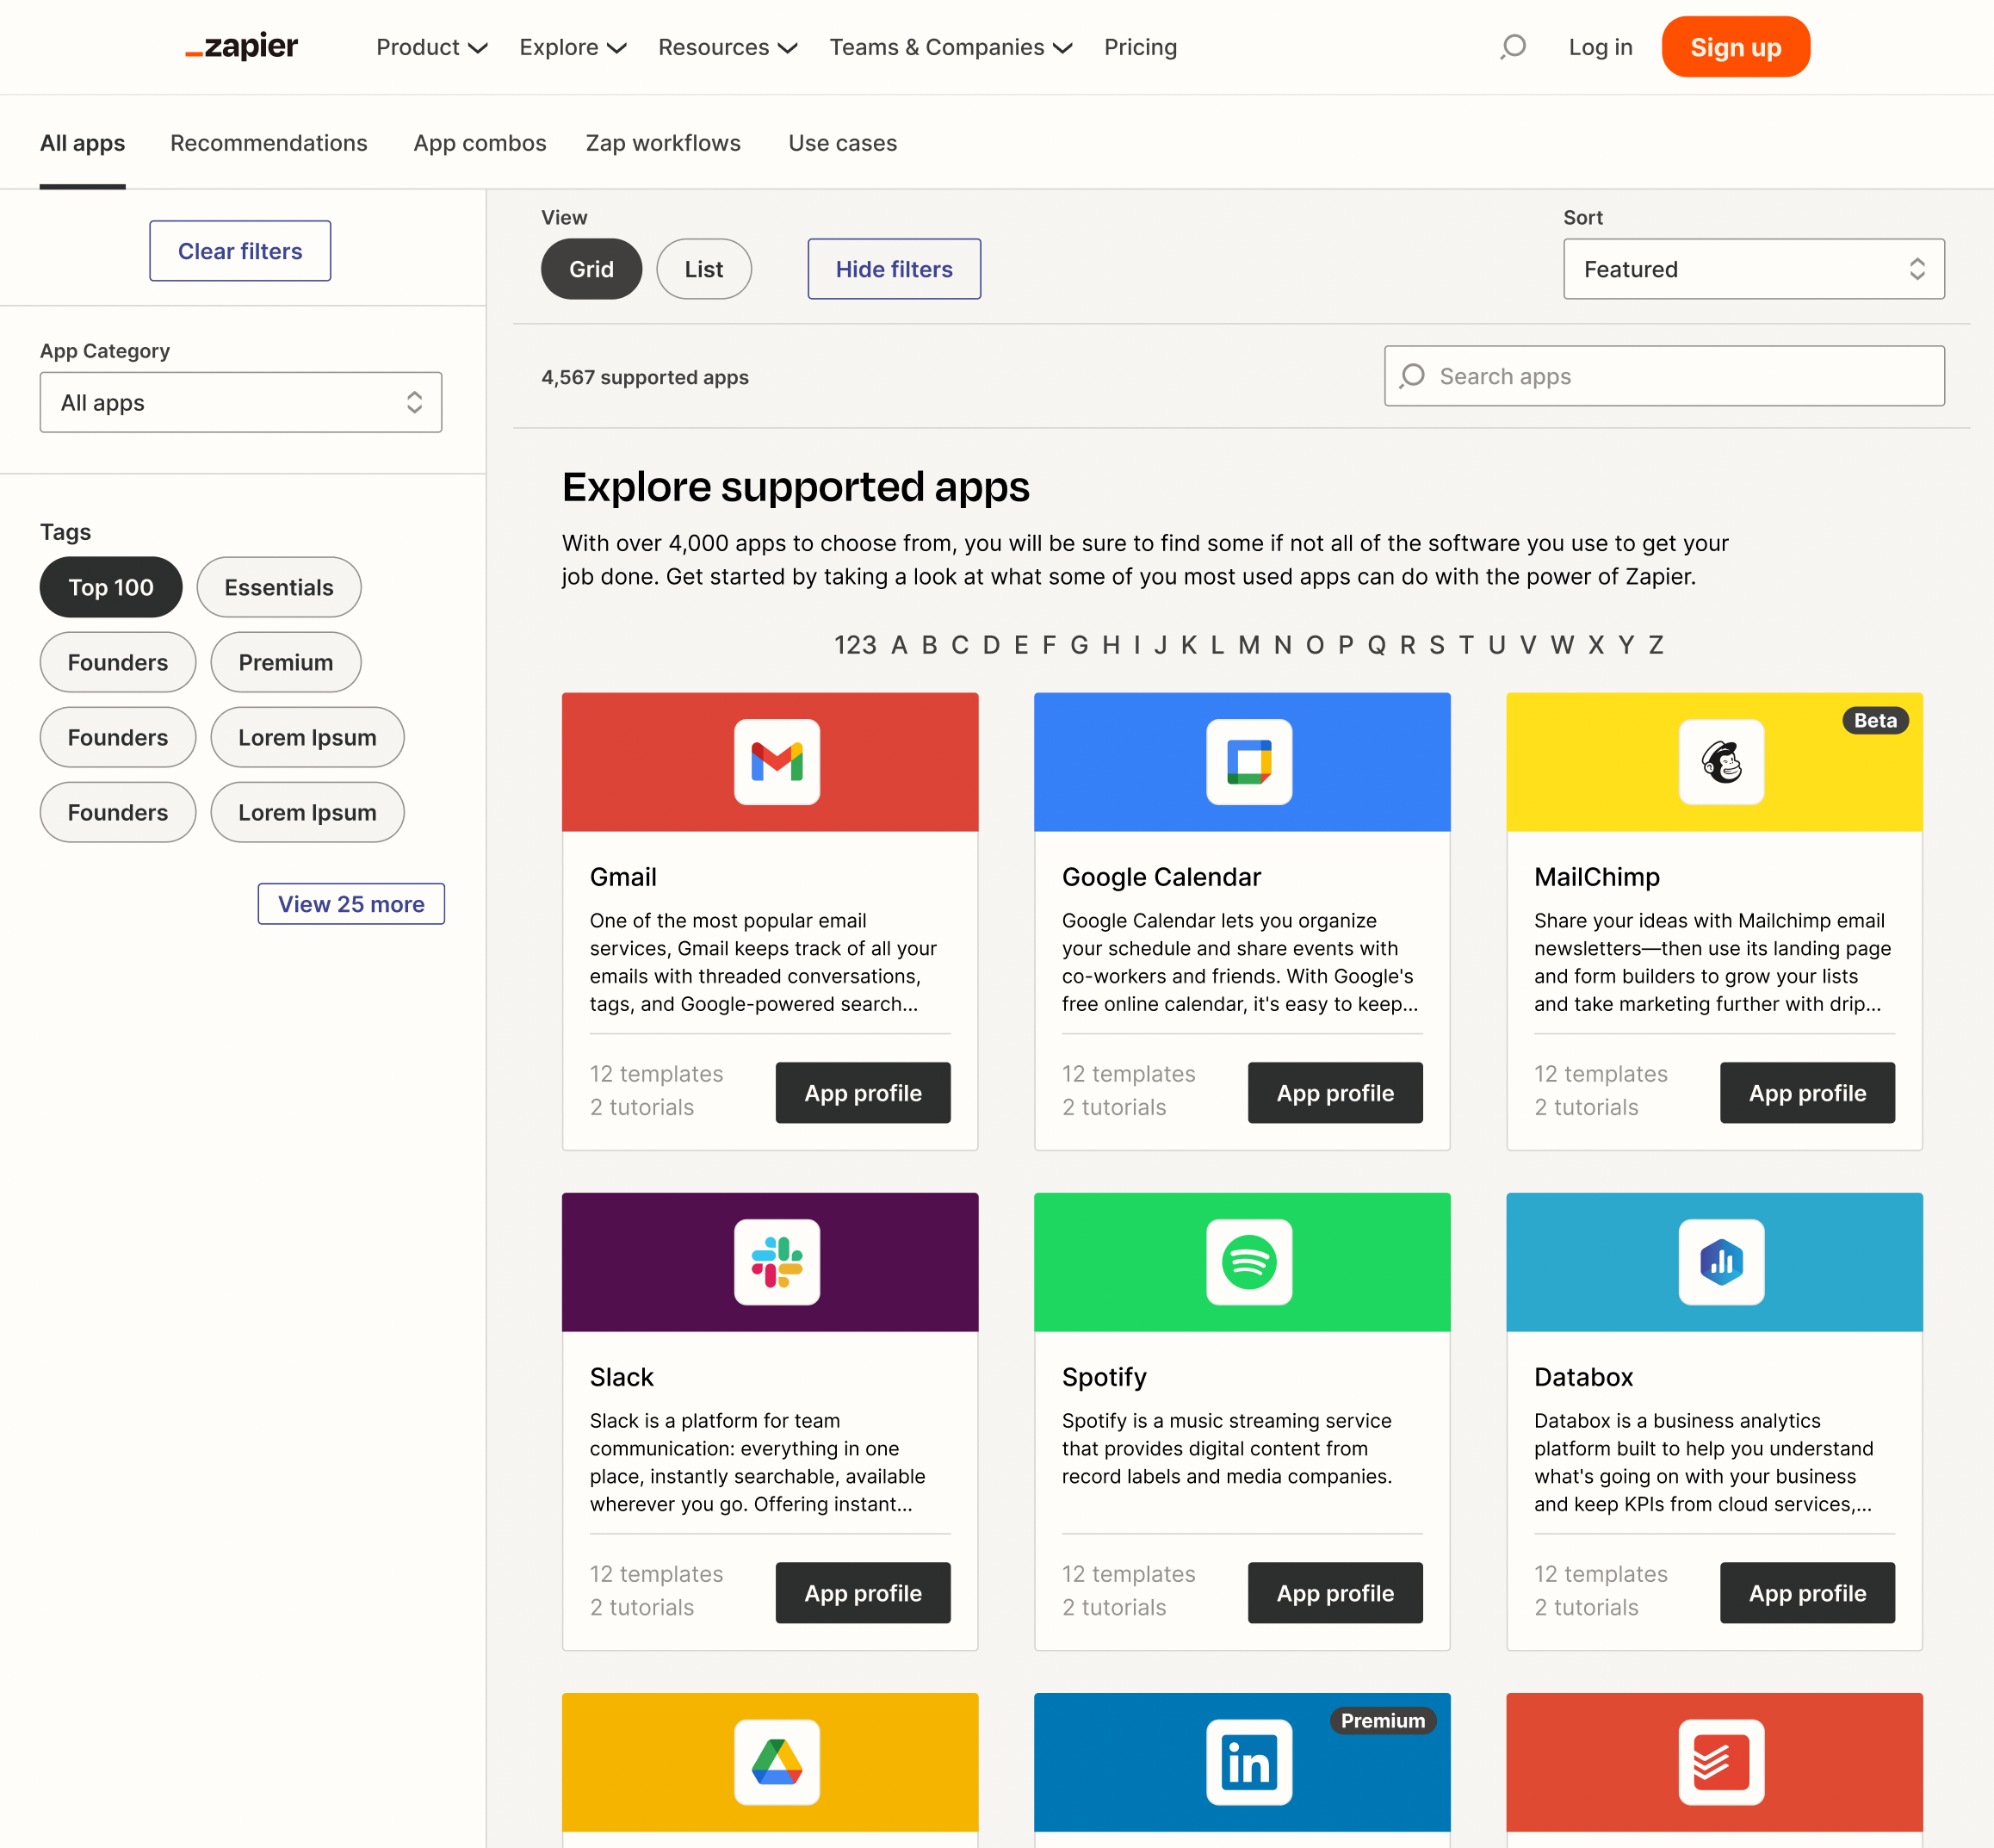The height and width of the screenshot is (1848, 1994).
Task: Jump to apps starting with Z
Action: [x=1656, y=645]
